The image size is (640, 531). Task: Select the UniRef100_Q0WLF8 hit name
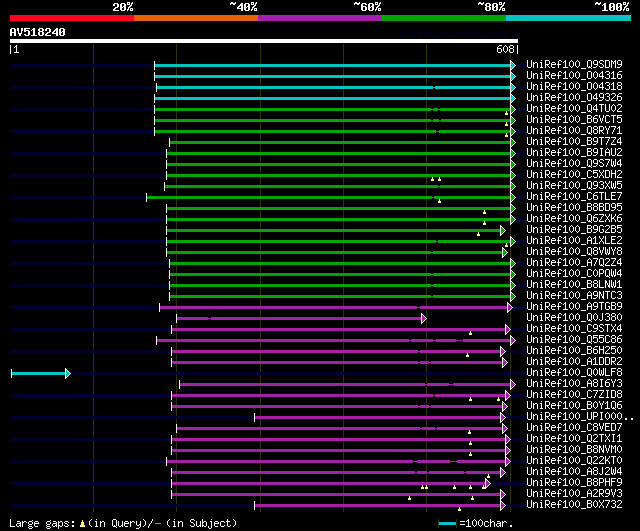(x=574, y=373)
